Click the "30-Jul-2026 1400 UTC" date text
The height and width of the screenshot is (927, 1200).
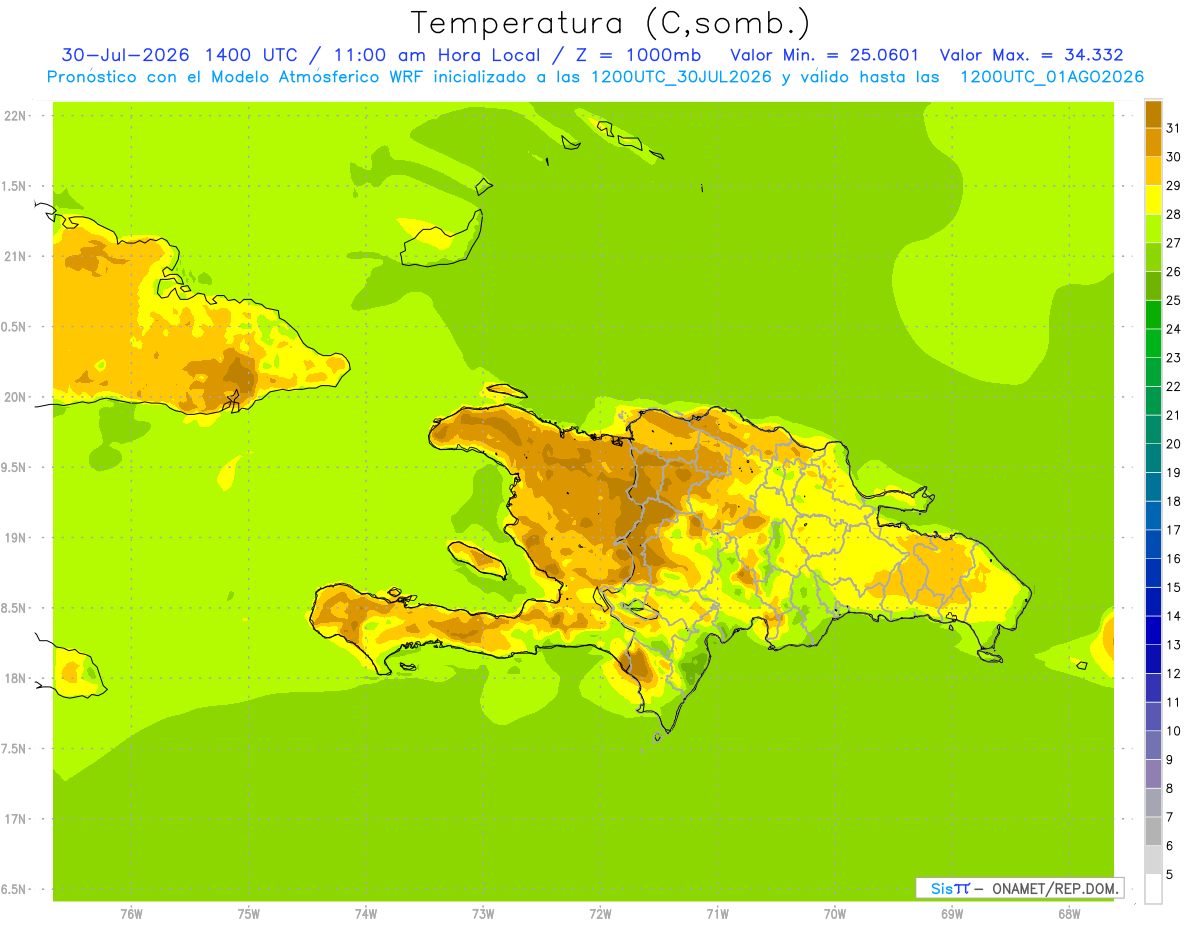point(179,55)
